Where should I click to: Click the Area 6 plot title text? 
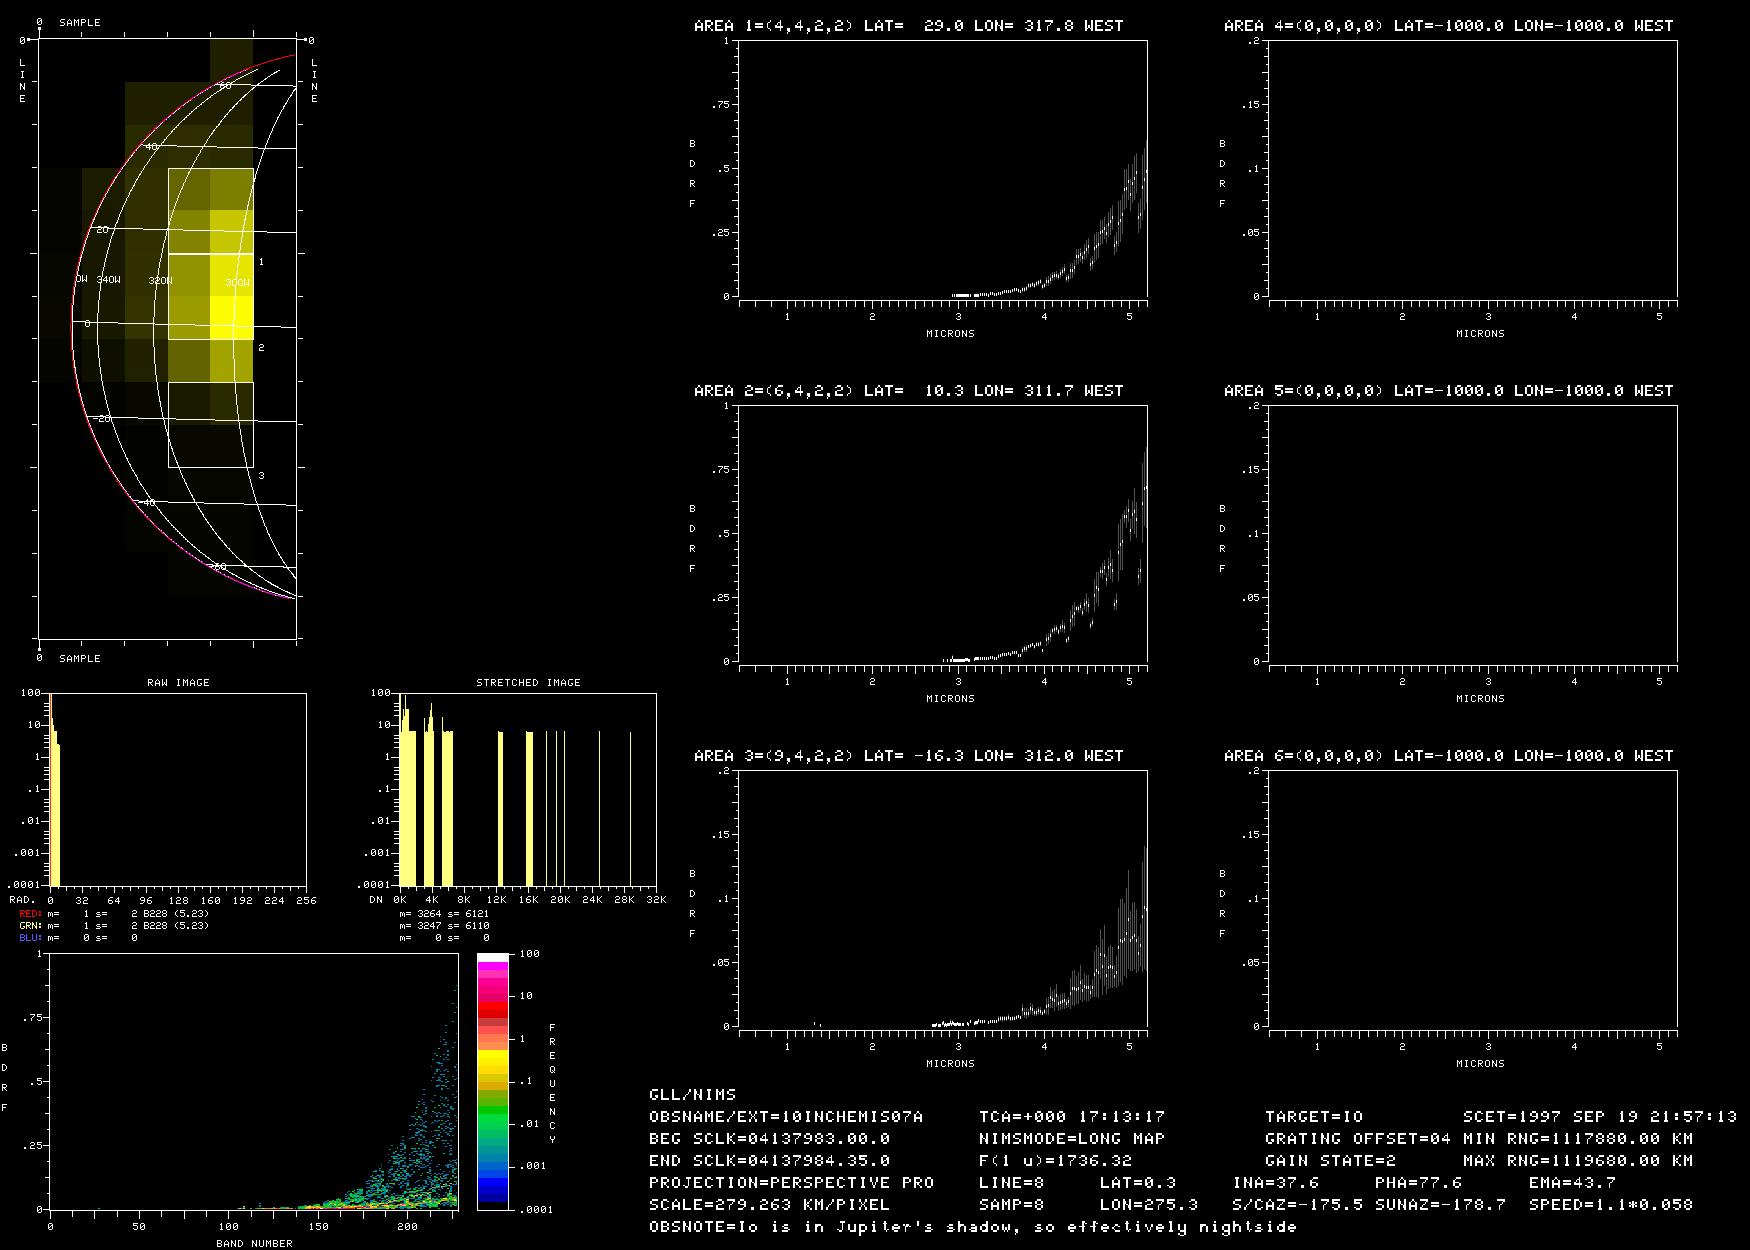tap(1448, 756)
